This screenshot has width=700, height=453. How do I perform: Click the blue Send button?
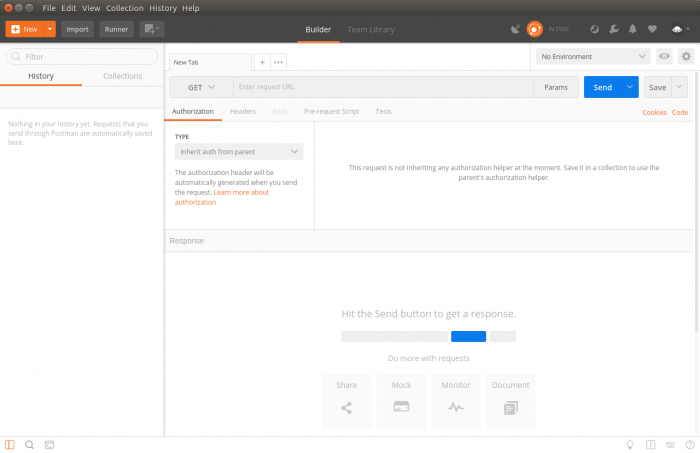pos(603,88)
